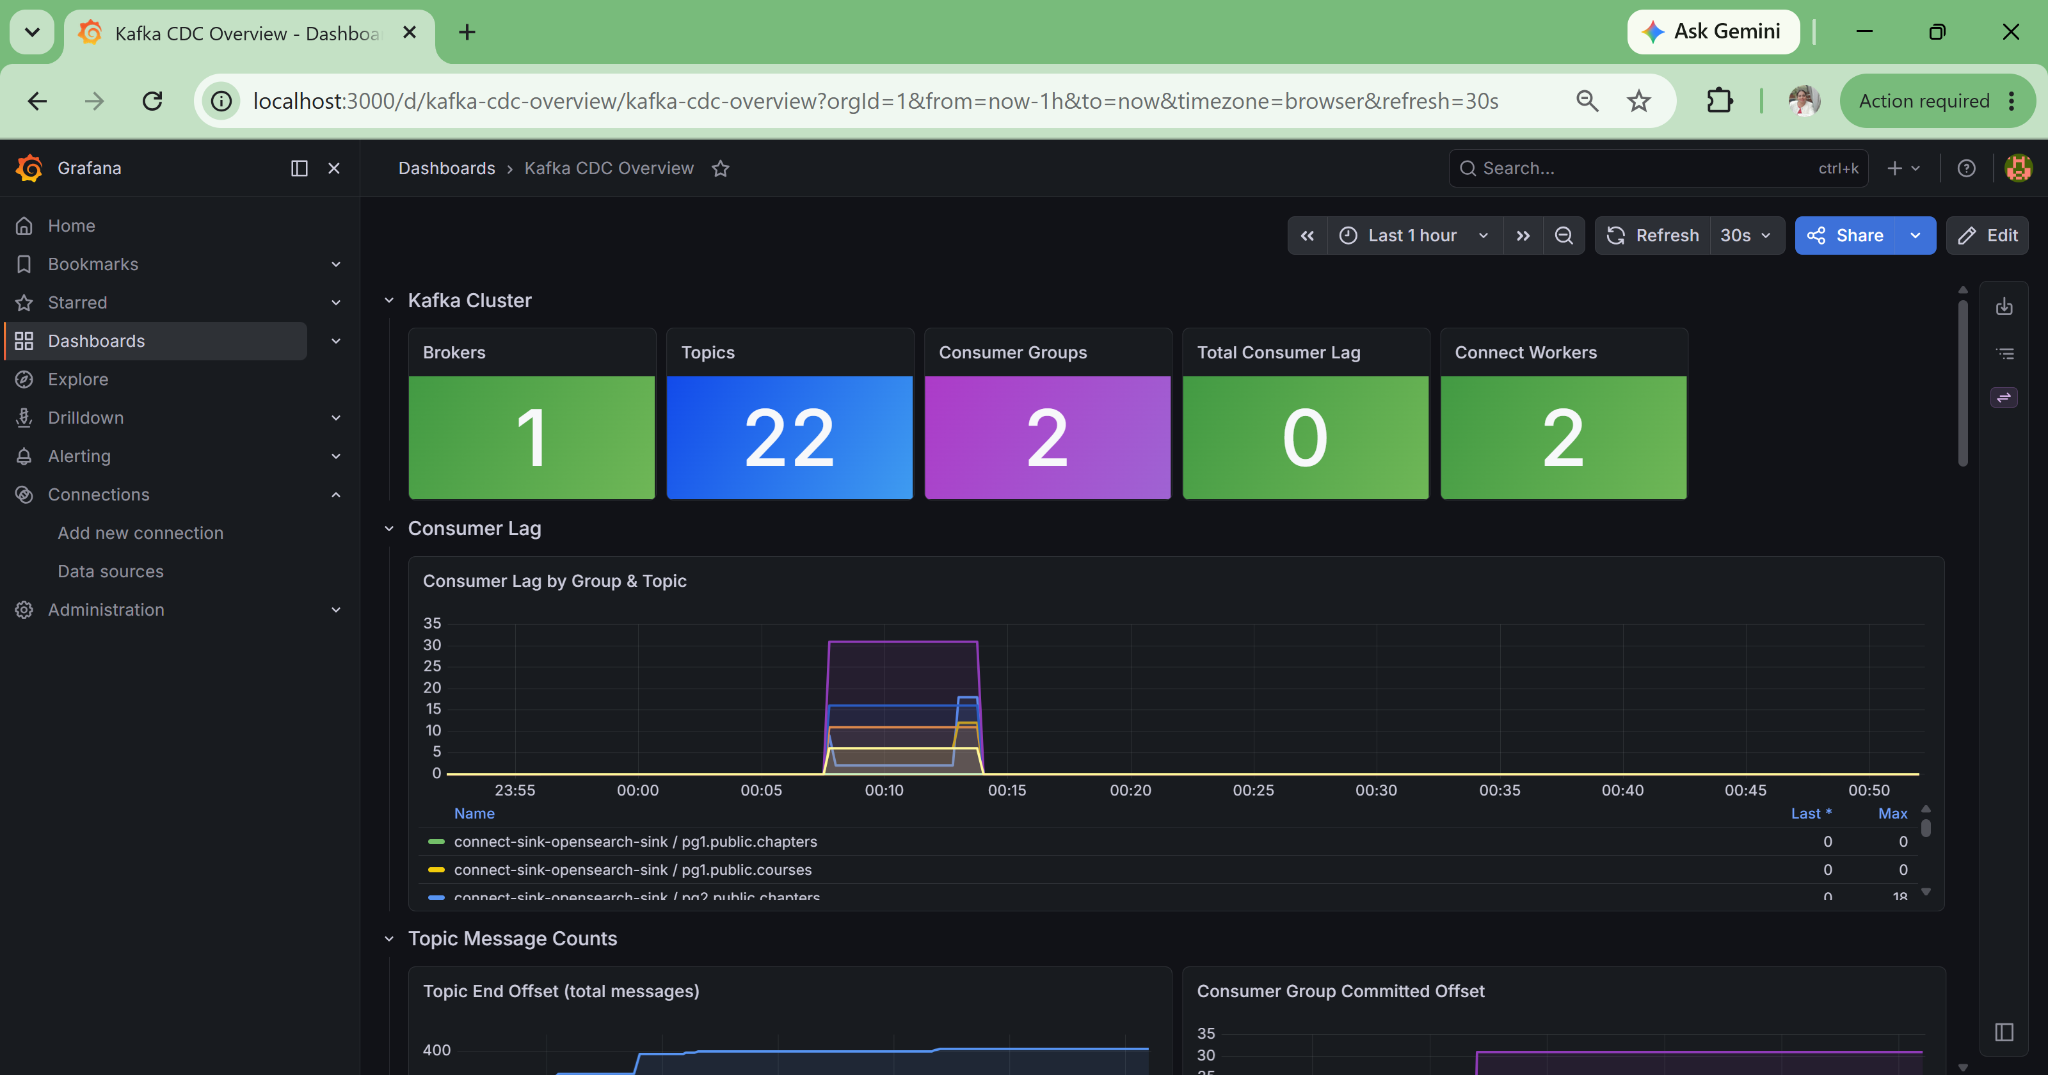Open a new browser tab
This screenshot has height=1075, width=2048.
[467, 32]
